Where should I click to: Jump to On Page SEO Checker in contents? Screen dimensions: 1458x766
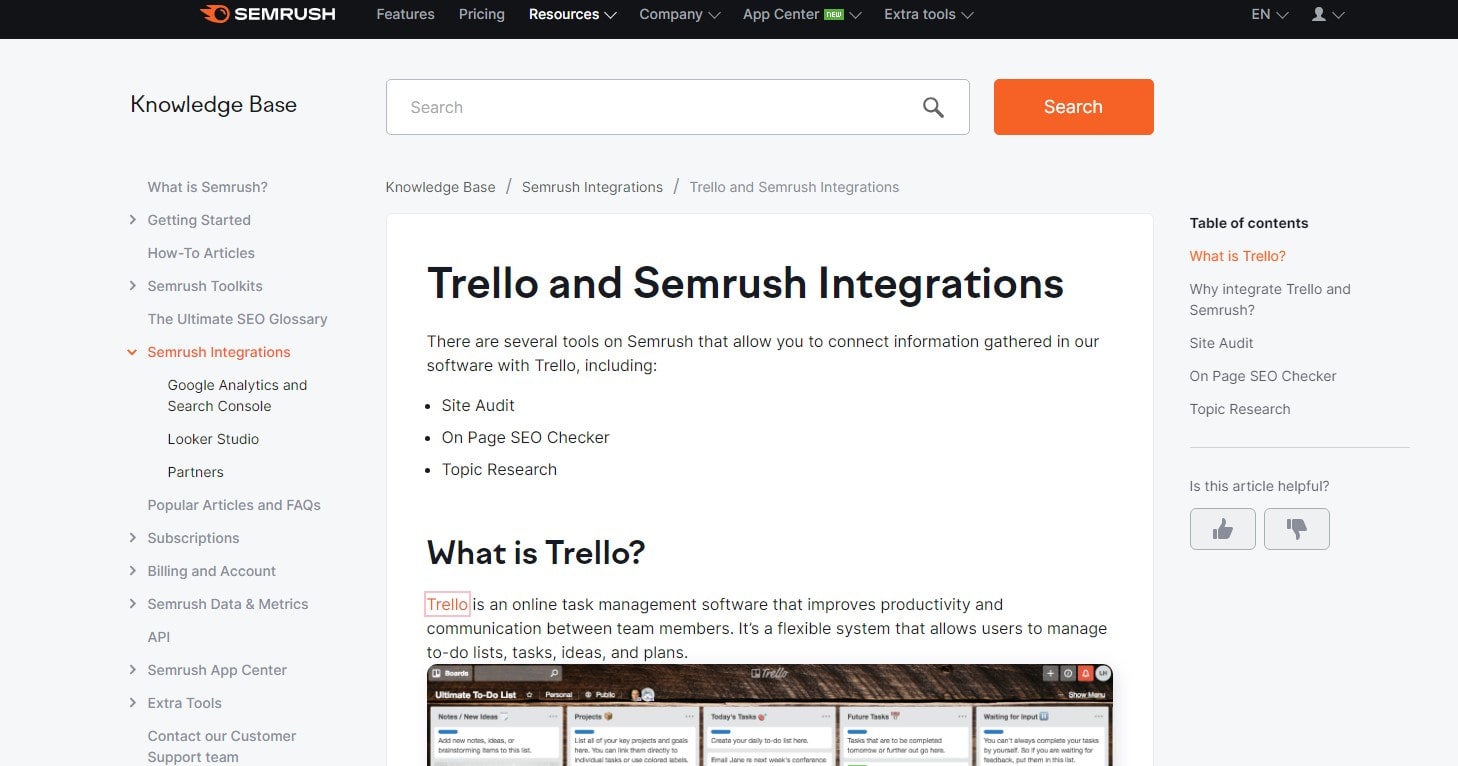pyautogui.click(x=1262, y=376)
